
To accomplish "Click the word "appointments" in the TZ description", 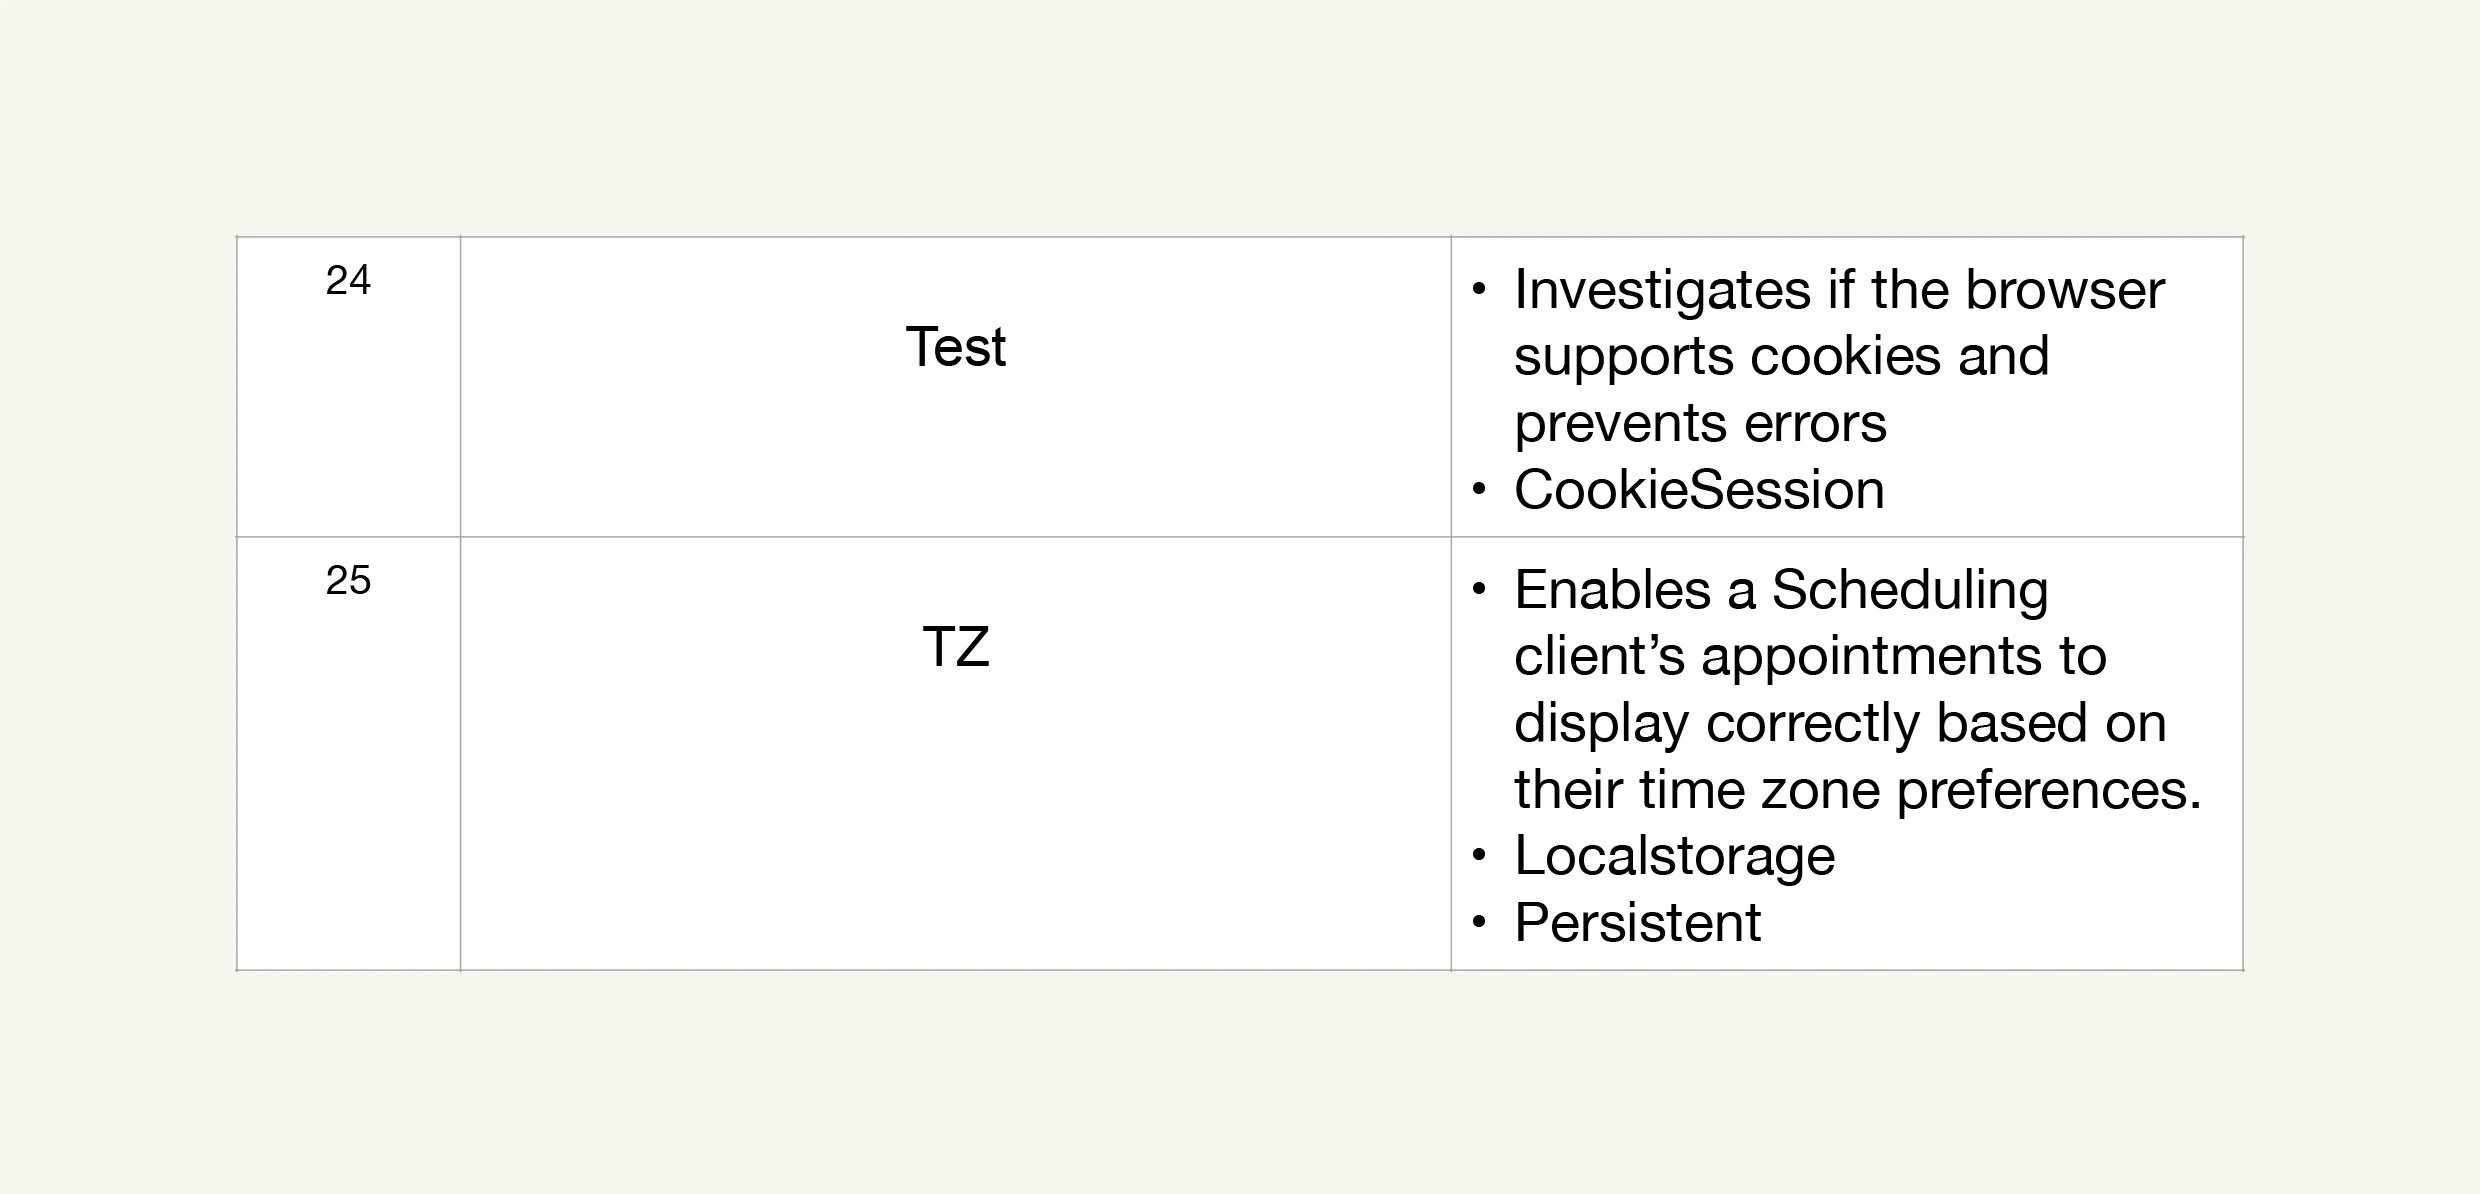I will point(1871,657).
